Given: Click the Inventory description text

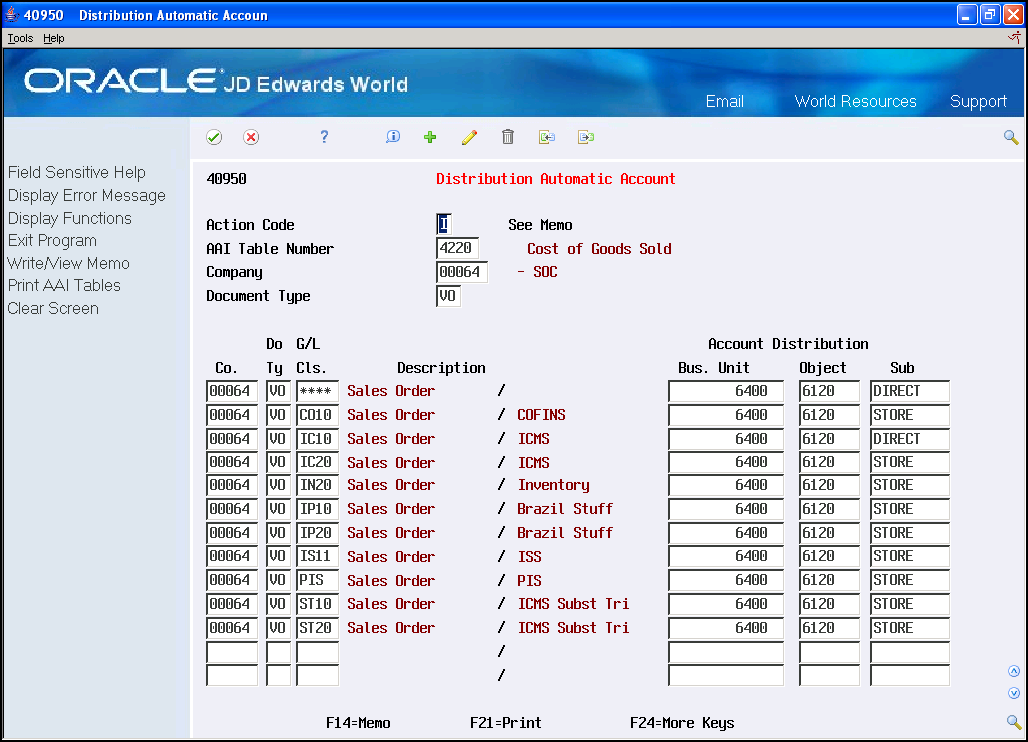Looking at the screenshot, I should tap(553, 485).
